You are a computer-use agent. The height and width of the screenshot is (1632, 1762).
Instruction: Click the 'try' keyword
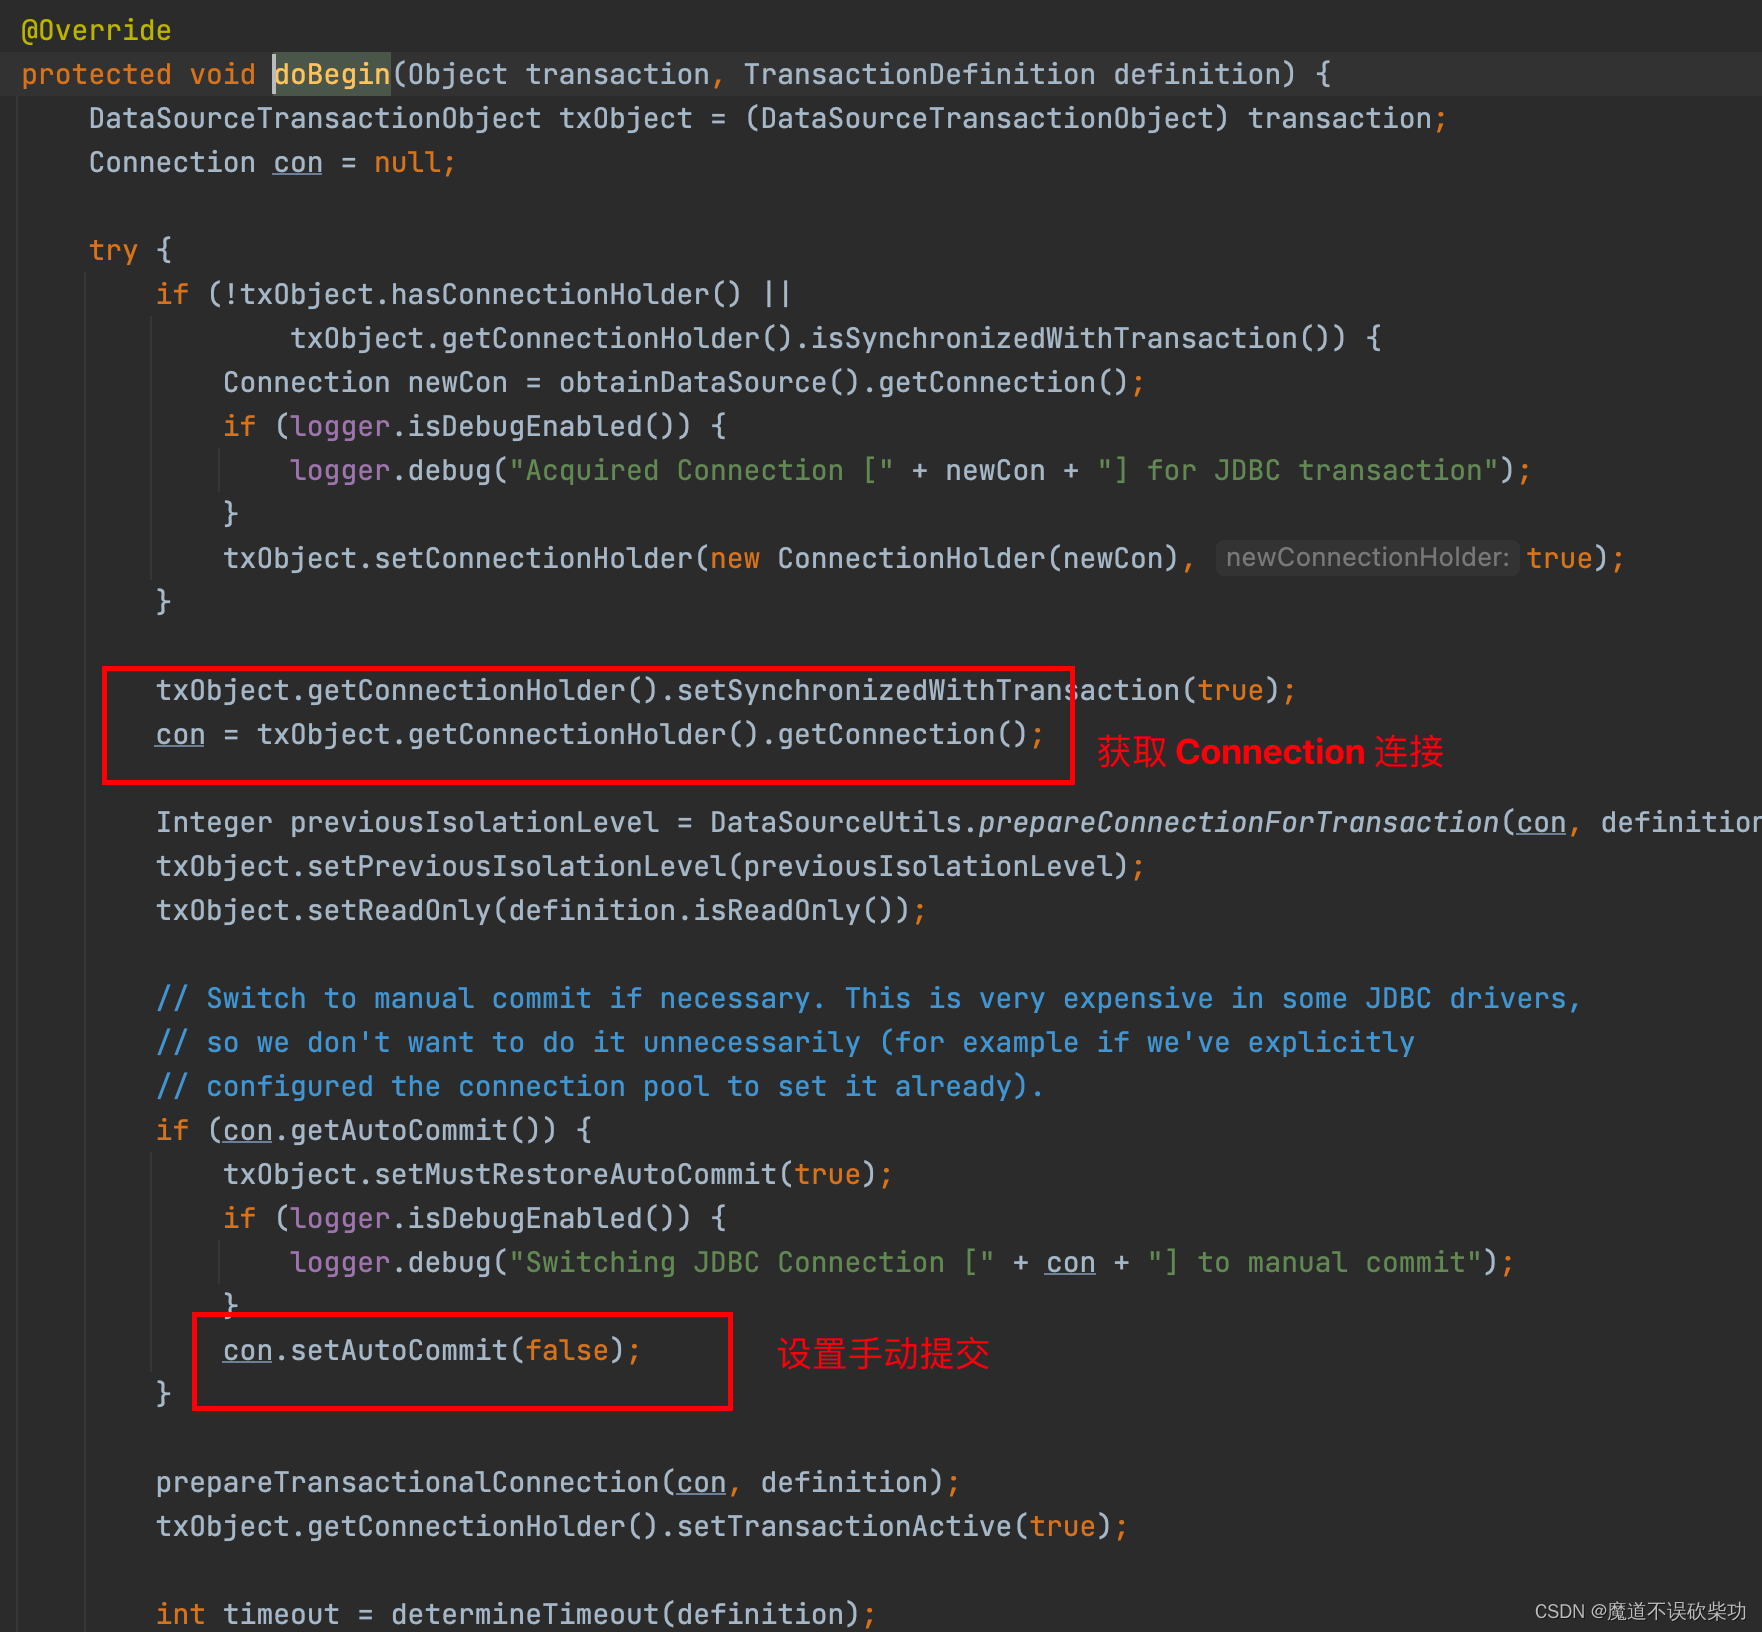tap(113, 251)
